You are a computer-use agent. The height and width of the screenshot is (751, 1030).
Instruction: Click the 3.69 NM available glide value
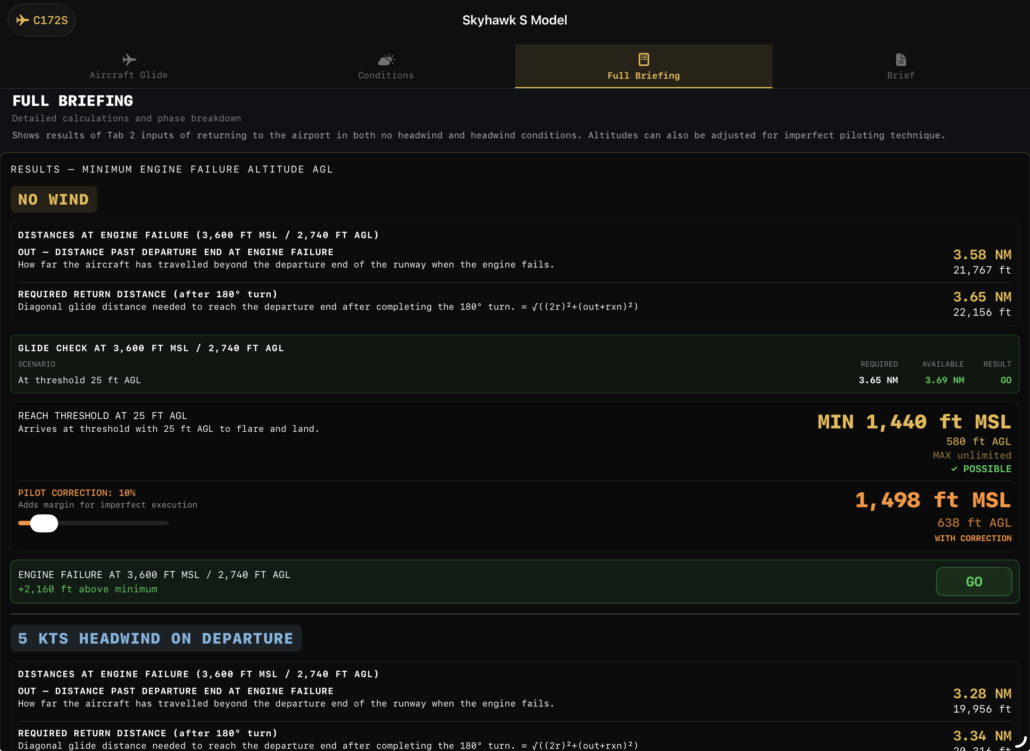[x=945, y=380]
